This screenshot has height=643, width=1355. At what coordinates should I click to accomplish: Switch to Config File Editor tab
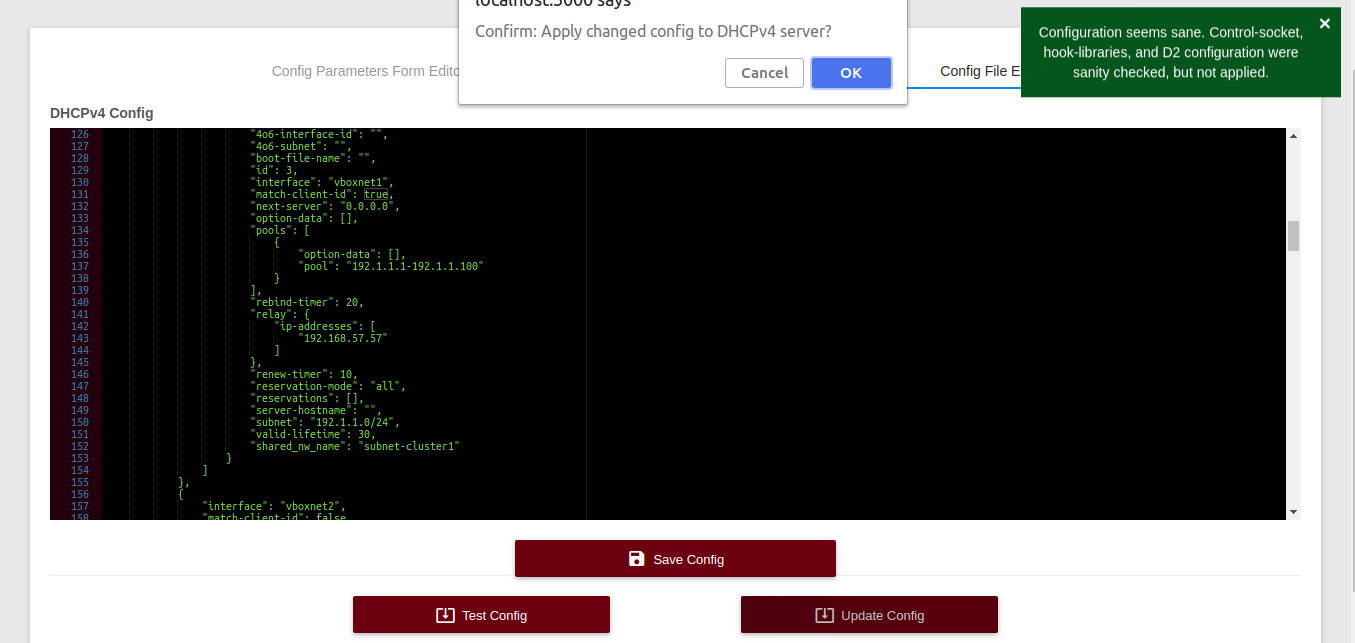(x=980, y=71)
